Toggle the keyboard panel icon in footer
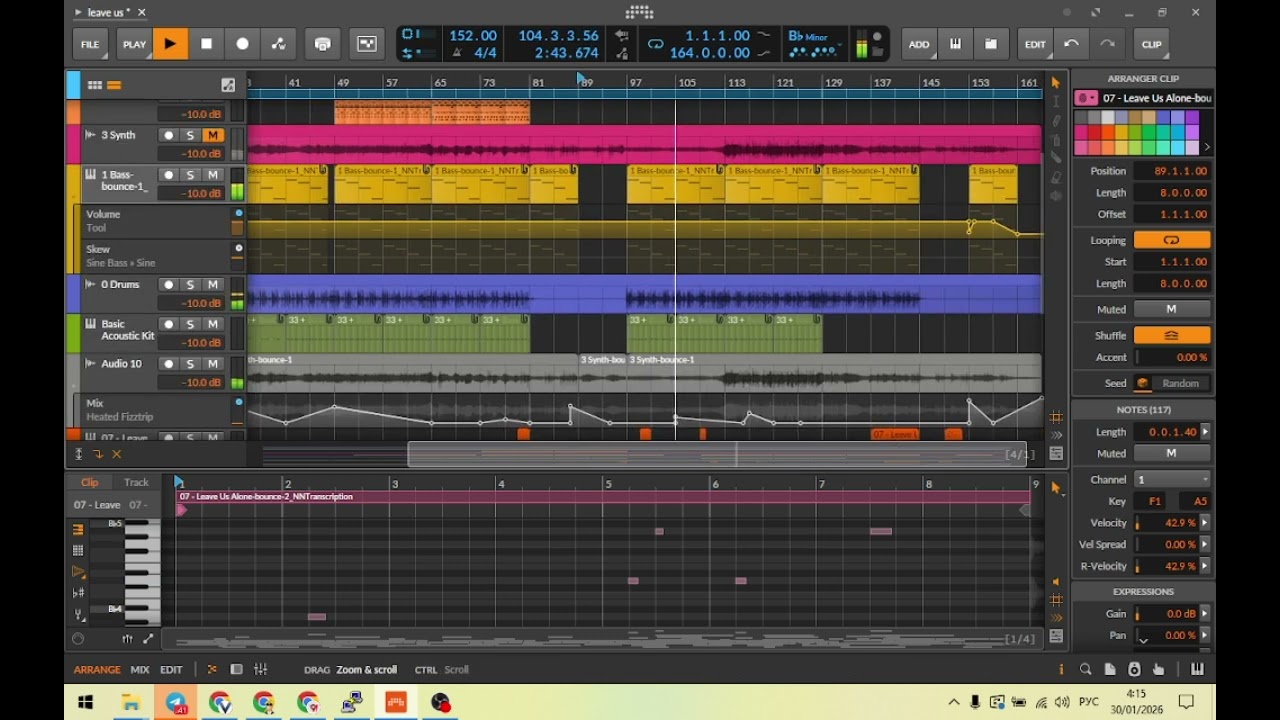This screenshot has width=1280, height=720. pyautogui.click(x=1197, y=669)
